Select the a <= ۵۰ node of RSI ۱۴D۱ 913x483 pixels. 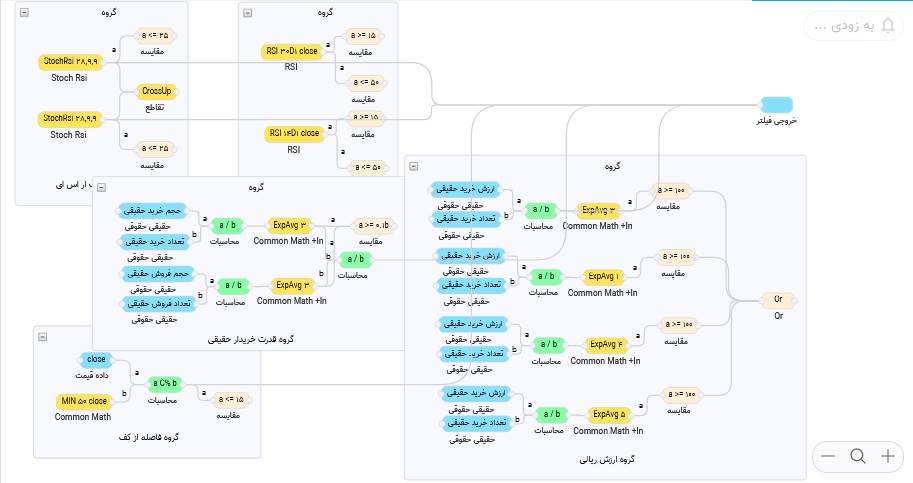point(368,168)
